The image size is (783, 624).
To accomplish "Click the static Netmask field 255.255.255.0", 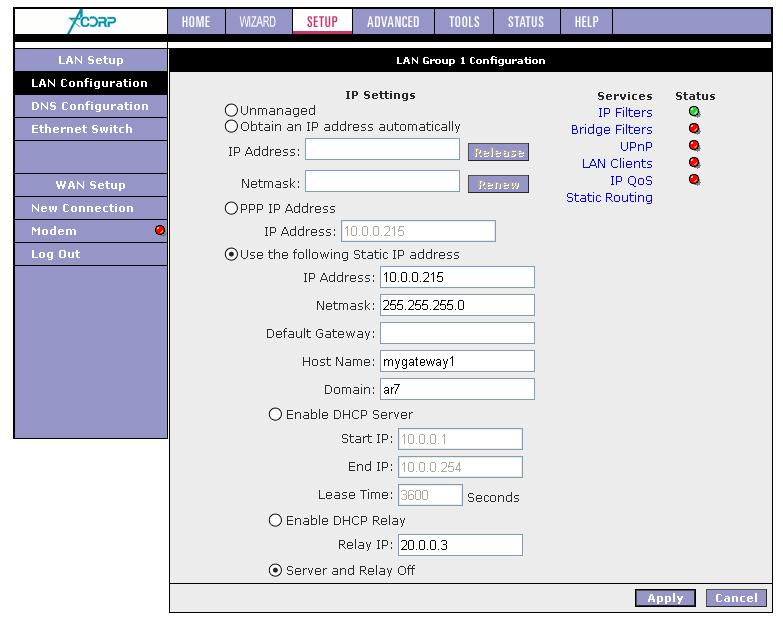I will click(457, 305).
